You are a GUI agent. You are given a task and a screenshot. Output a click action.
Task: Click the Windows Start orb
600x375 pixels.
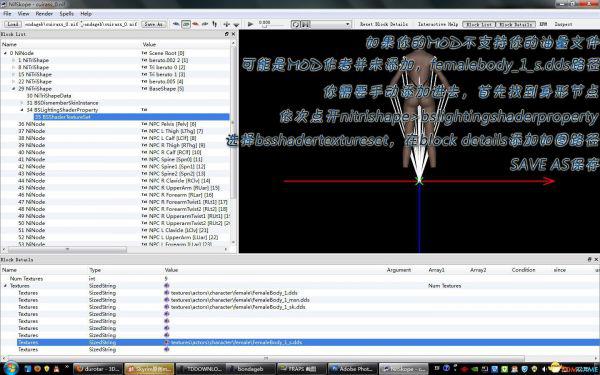[10, 368]
